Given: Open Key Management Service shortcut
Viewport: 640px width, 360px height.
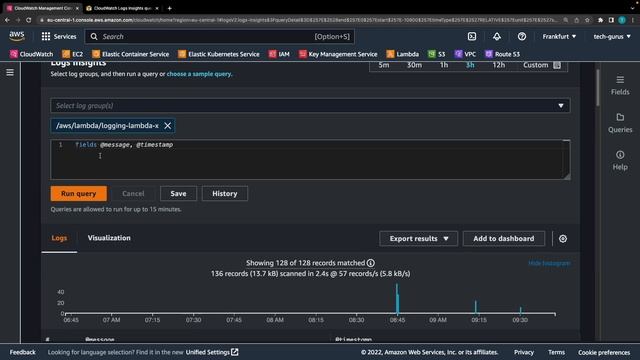Looking at the screenshot, I should click(338, 54).
